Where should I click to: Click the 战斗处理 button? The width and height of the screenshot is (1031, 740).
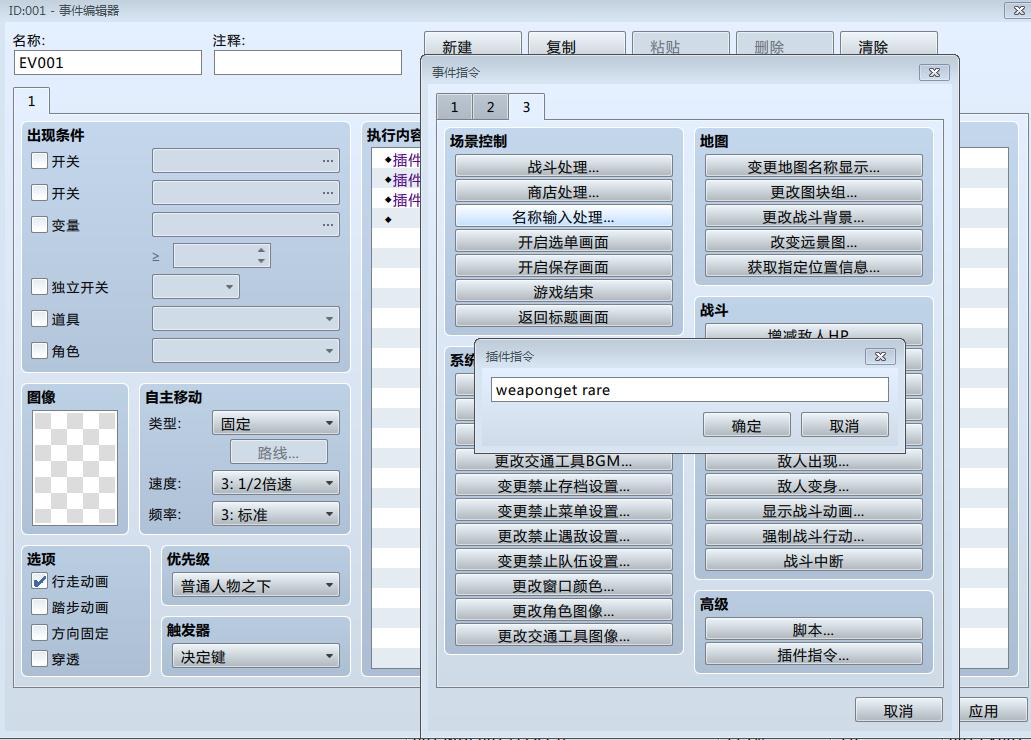pyautogui.click(x=563, y=167)
